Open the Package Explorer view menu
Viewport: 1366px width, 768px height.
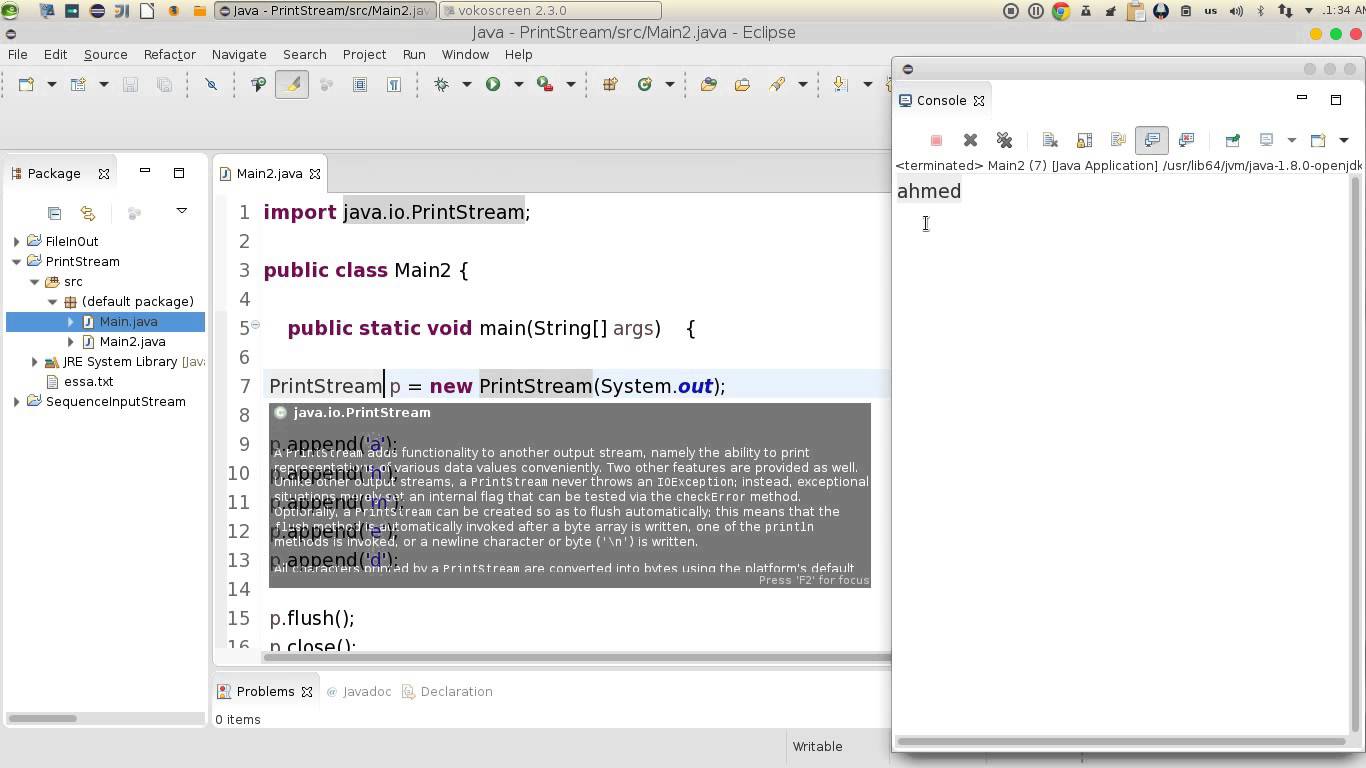(x=181, y=210)
